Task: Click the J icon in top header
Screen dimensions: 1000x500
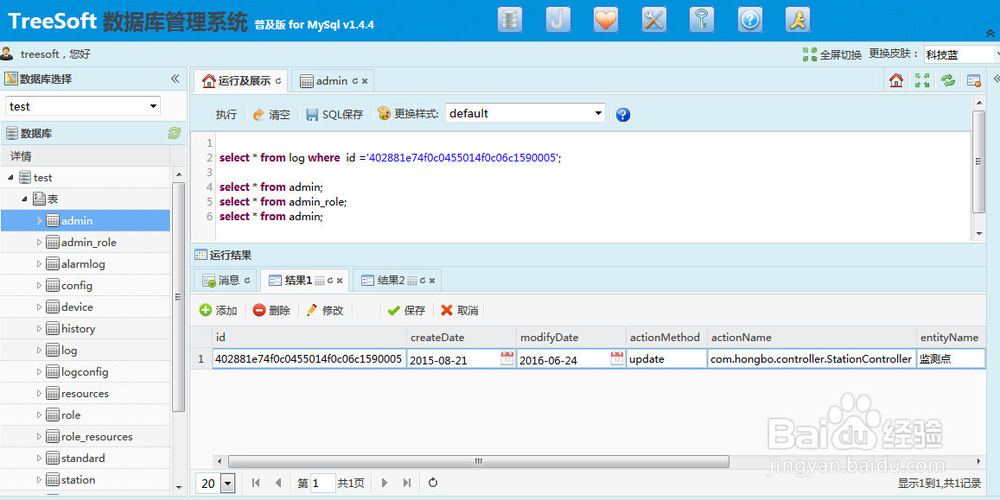Action: (x=557, y=20)
